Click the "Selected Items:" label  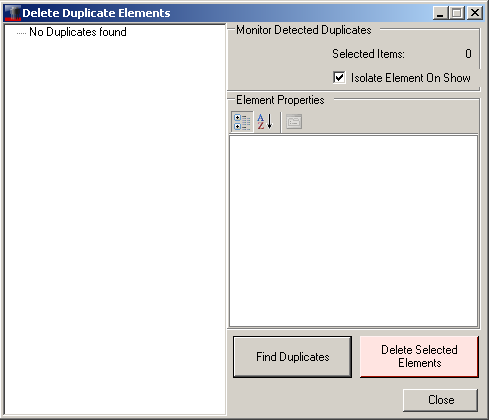tap(368, 54)
